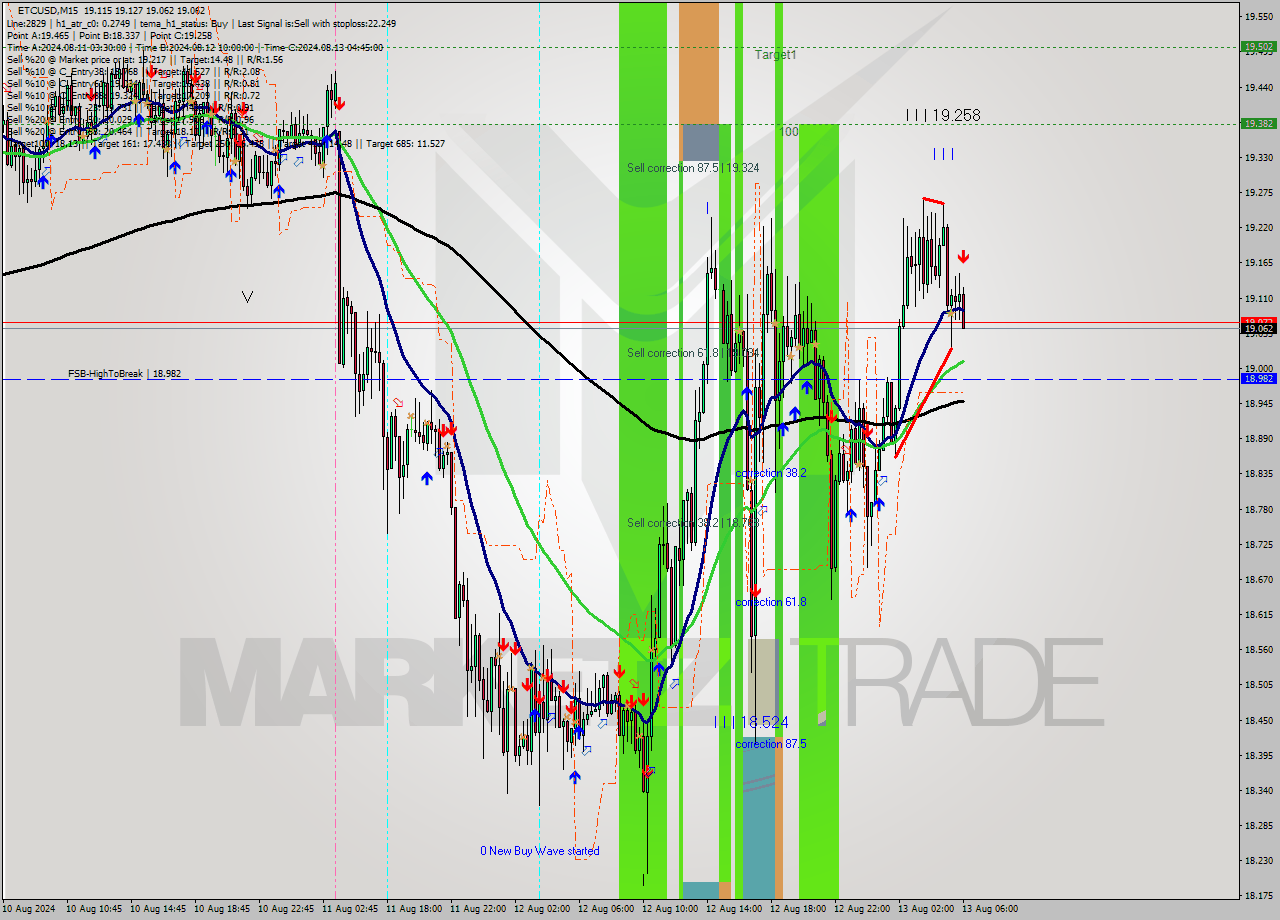Screen dimensions: 1280x920
Task: Click the green 19.382 price tag
Action: coord(1258,123)
